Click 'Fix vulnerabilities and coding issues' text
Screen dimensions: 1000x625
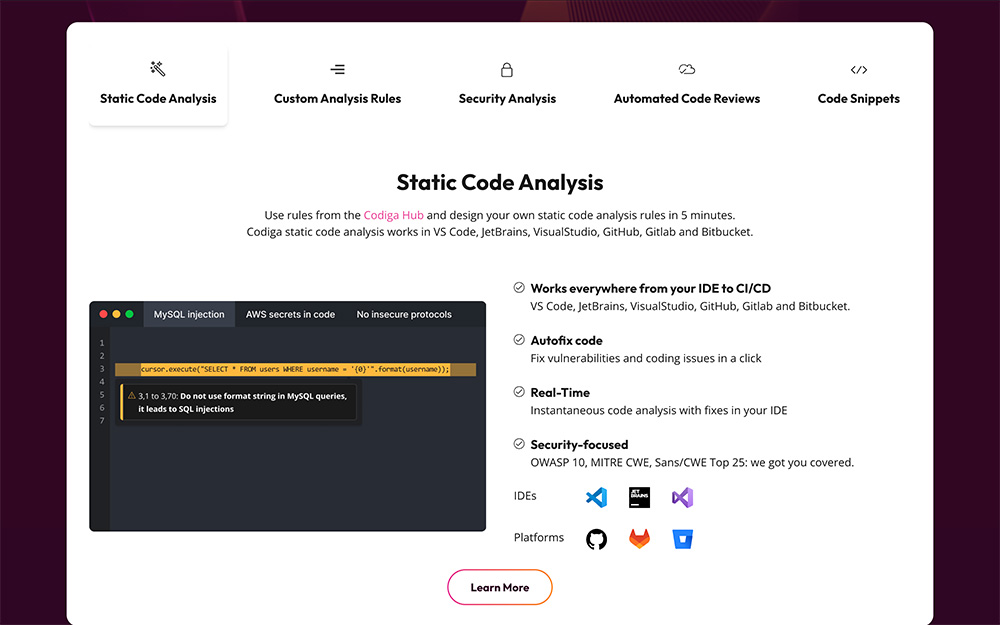(646, 358)
